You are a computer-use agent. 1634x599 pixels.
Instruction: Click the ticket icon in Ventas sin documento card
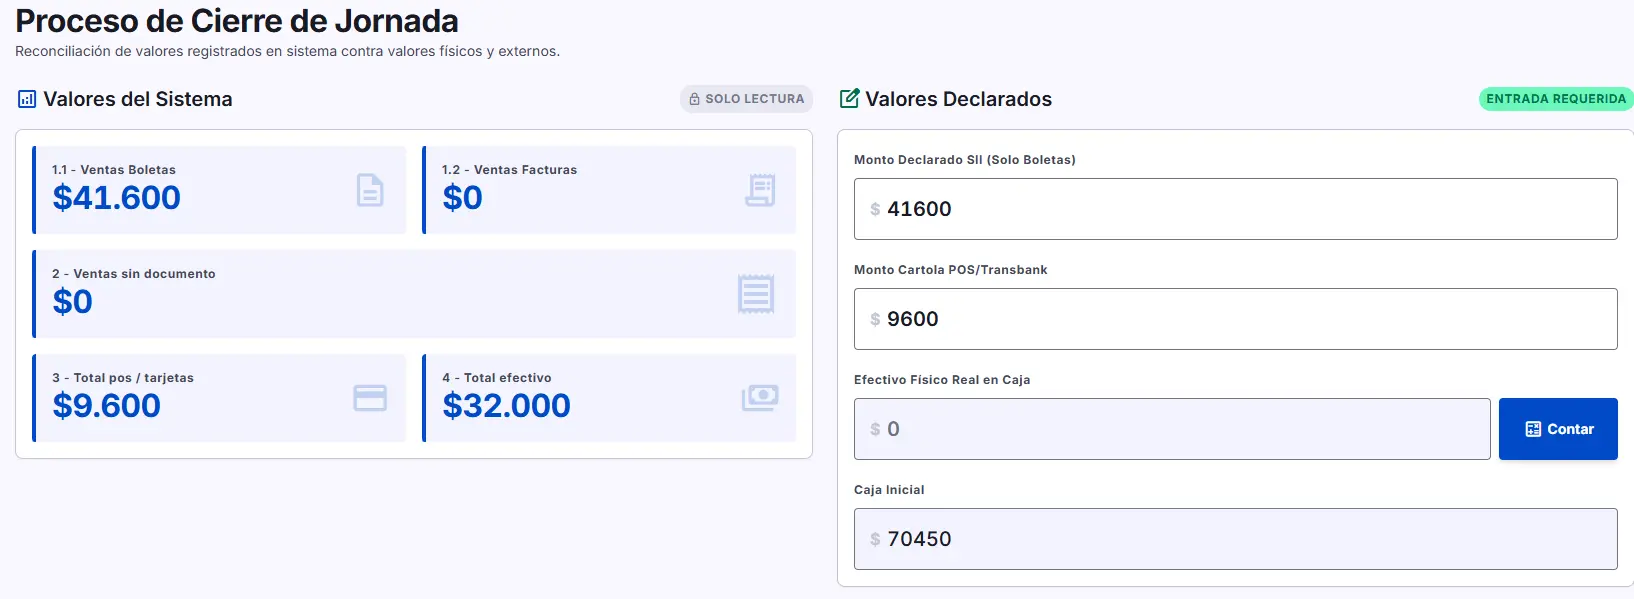(x=756, y=294)
